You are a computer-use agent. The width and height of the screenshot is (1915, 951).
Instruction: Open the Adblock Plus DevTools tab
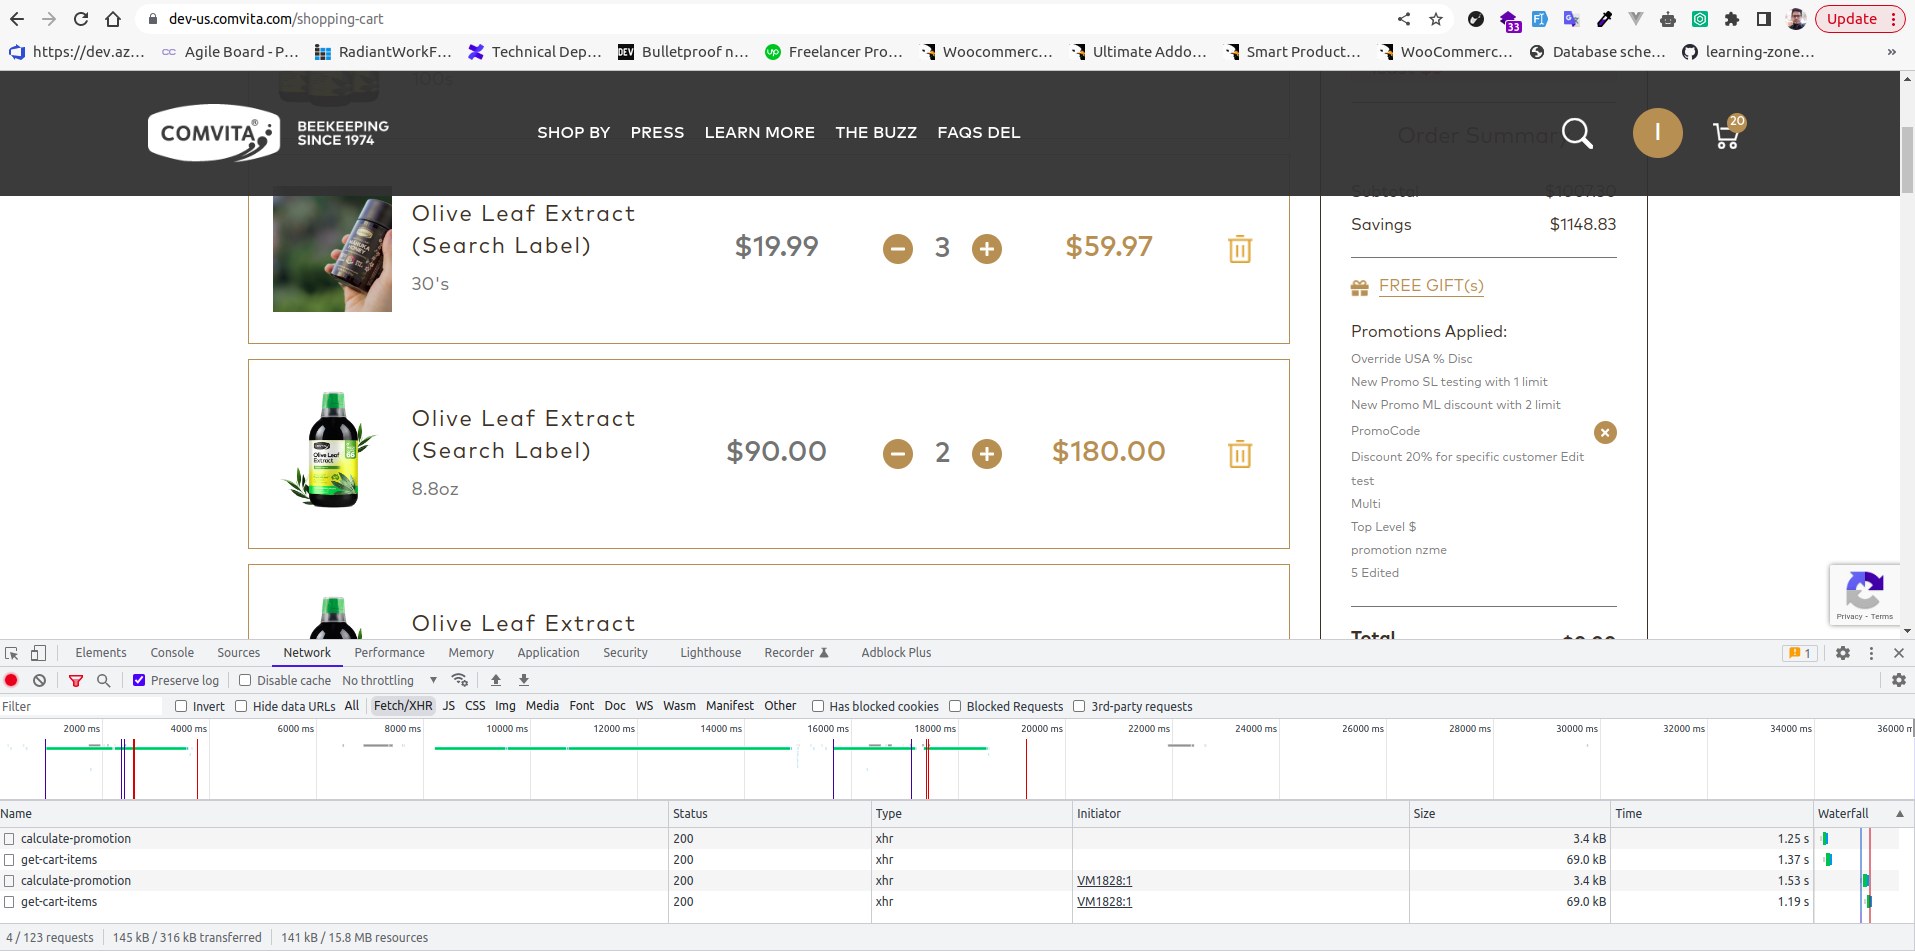(896, 653)
